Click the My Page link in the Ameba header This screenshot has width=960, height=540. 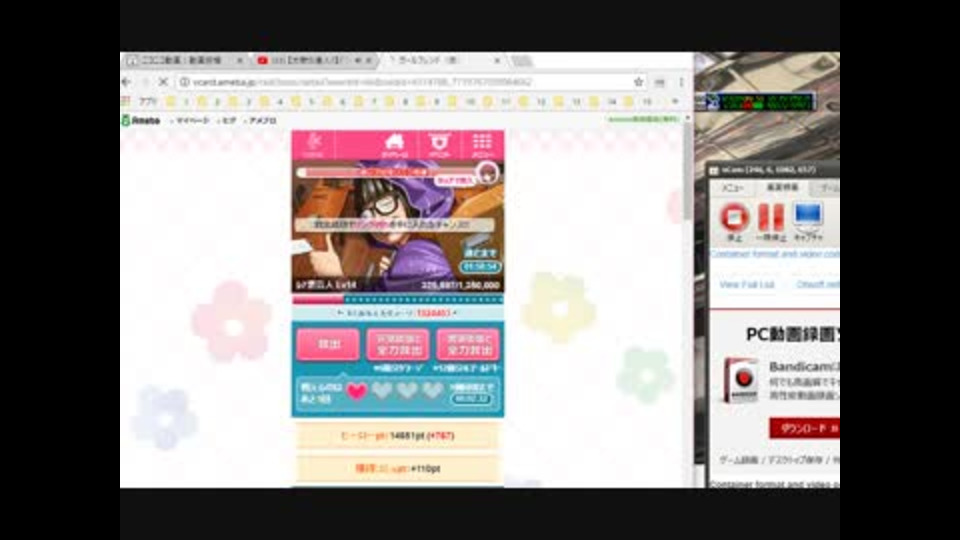click(190, 121)
